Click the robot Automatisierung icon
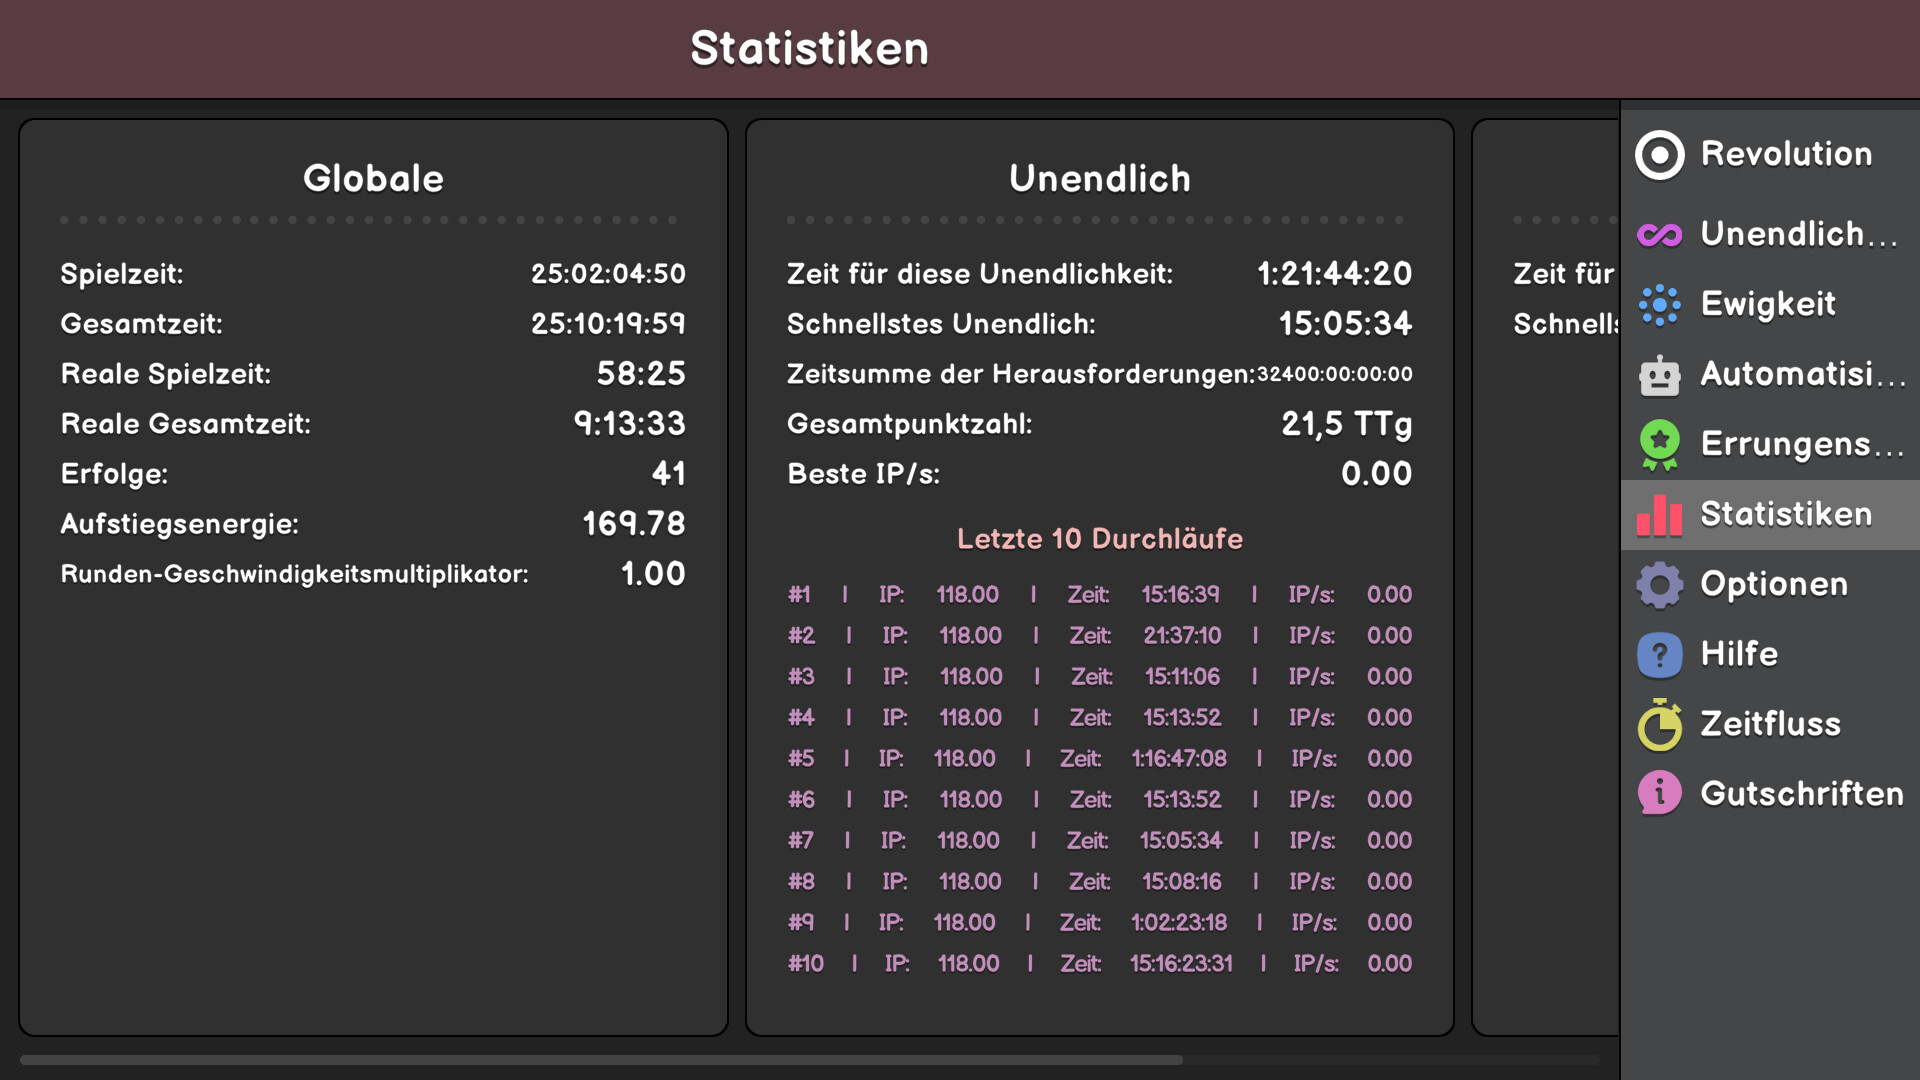This screenshot has height=1080, width=1920. pyautogui.click(x=1659, y=376)
